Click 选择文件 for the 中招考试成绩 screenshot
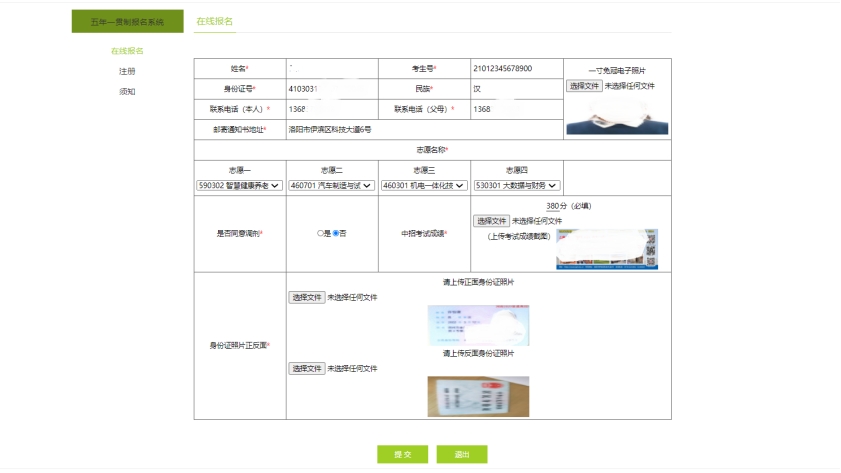The height and width of the screenshot is (473, 841). click(491, 221)
